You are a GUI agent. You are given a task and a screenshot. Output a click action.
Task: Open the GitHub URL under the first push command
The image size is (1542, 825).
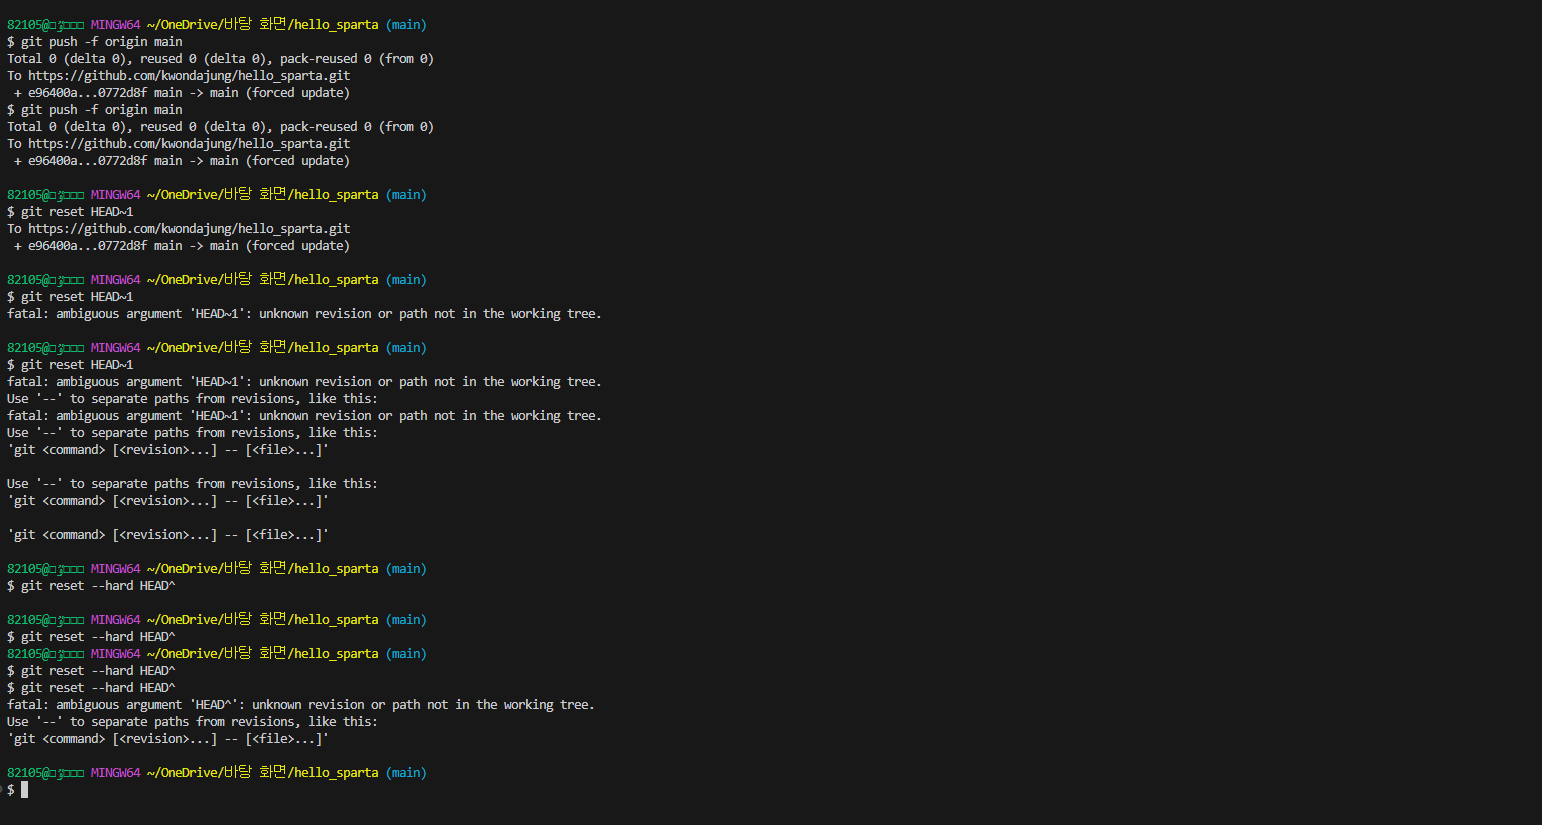tap(189, 76)
